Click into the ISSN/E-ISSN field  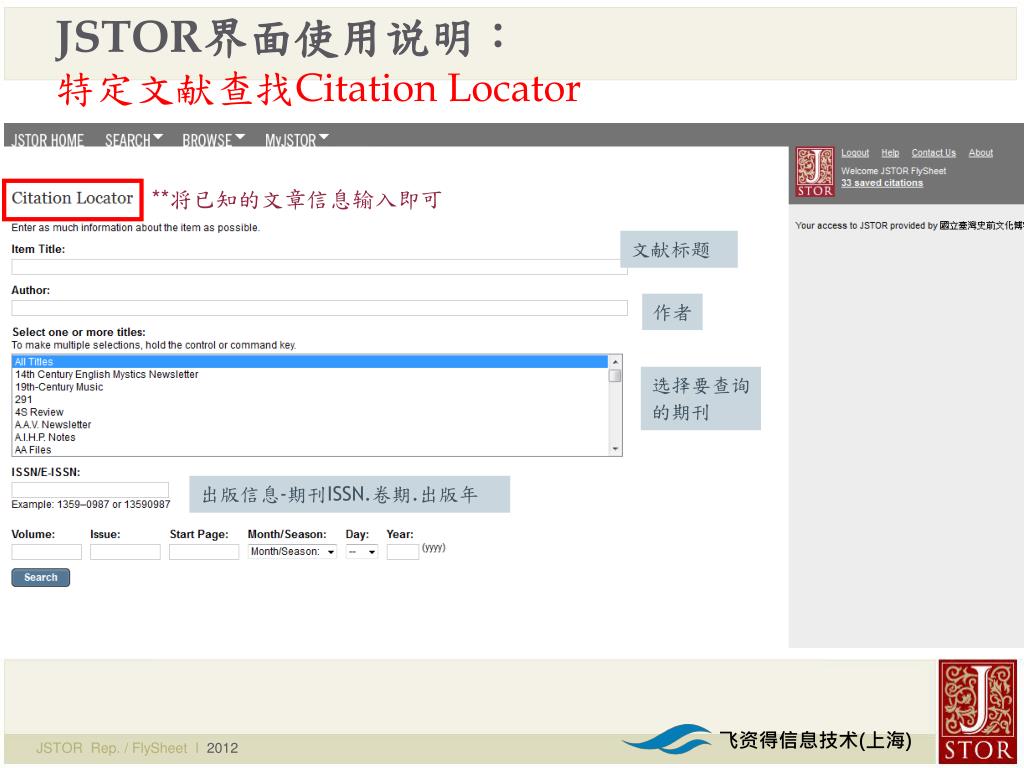point(90,490)
